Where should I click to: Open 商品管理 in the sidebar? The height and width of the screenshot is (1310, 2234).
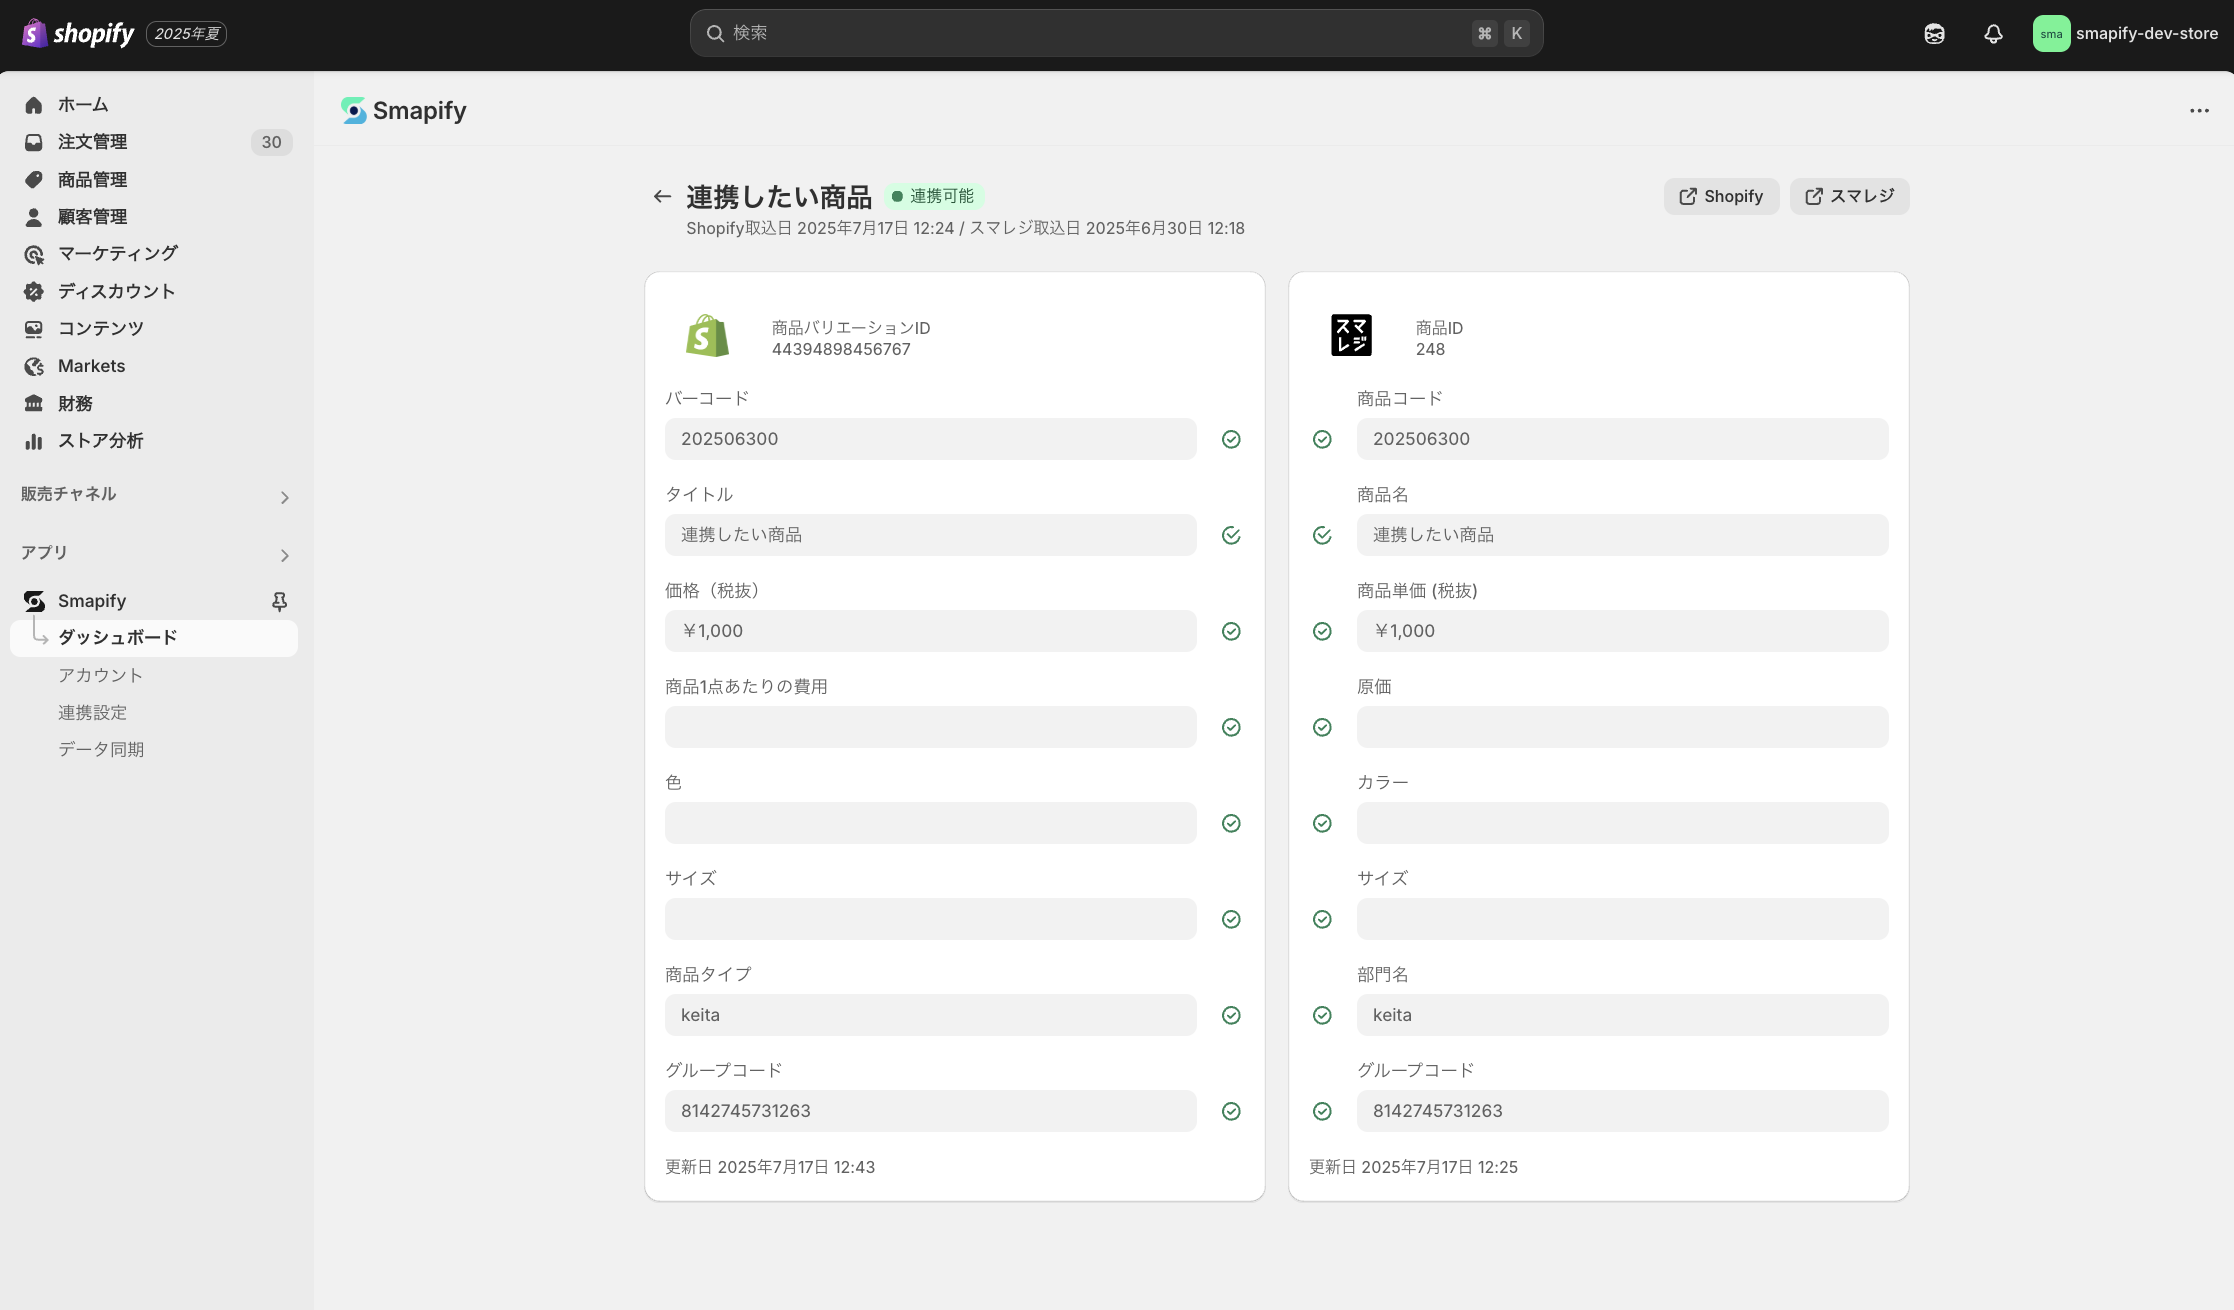[x=156, y=180]
